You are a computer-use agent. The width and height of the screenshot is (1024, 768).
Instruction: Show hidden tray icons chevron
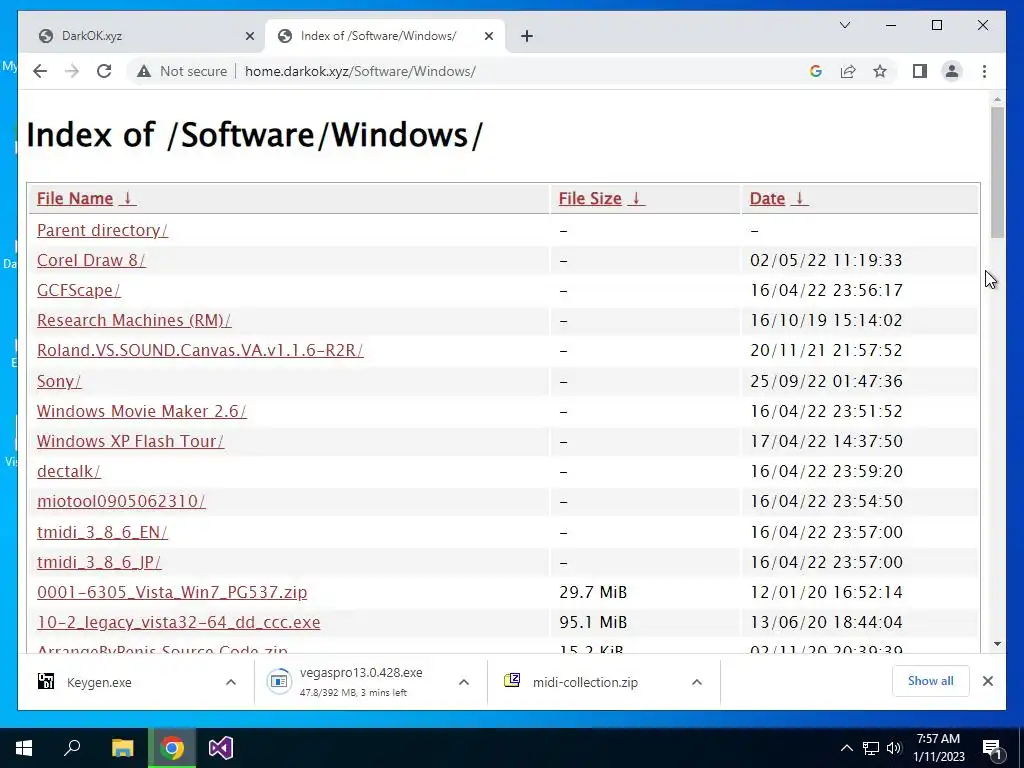click(x=846, y=748)
